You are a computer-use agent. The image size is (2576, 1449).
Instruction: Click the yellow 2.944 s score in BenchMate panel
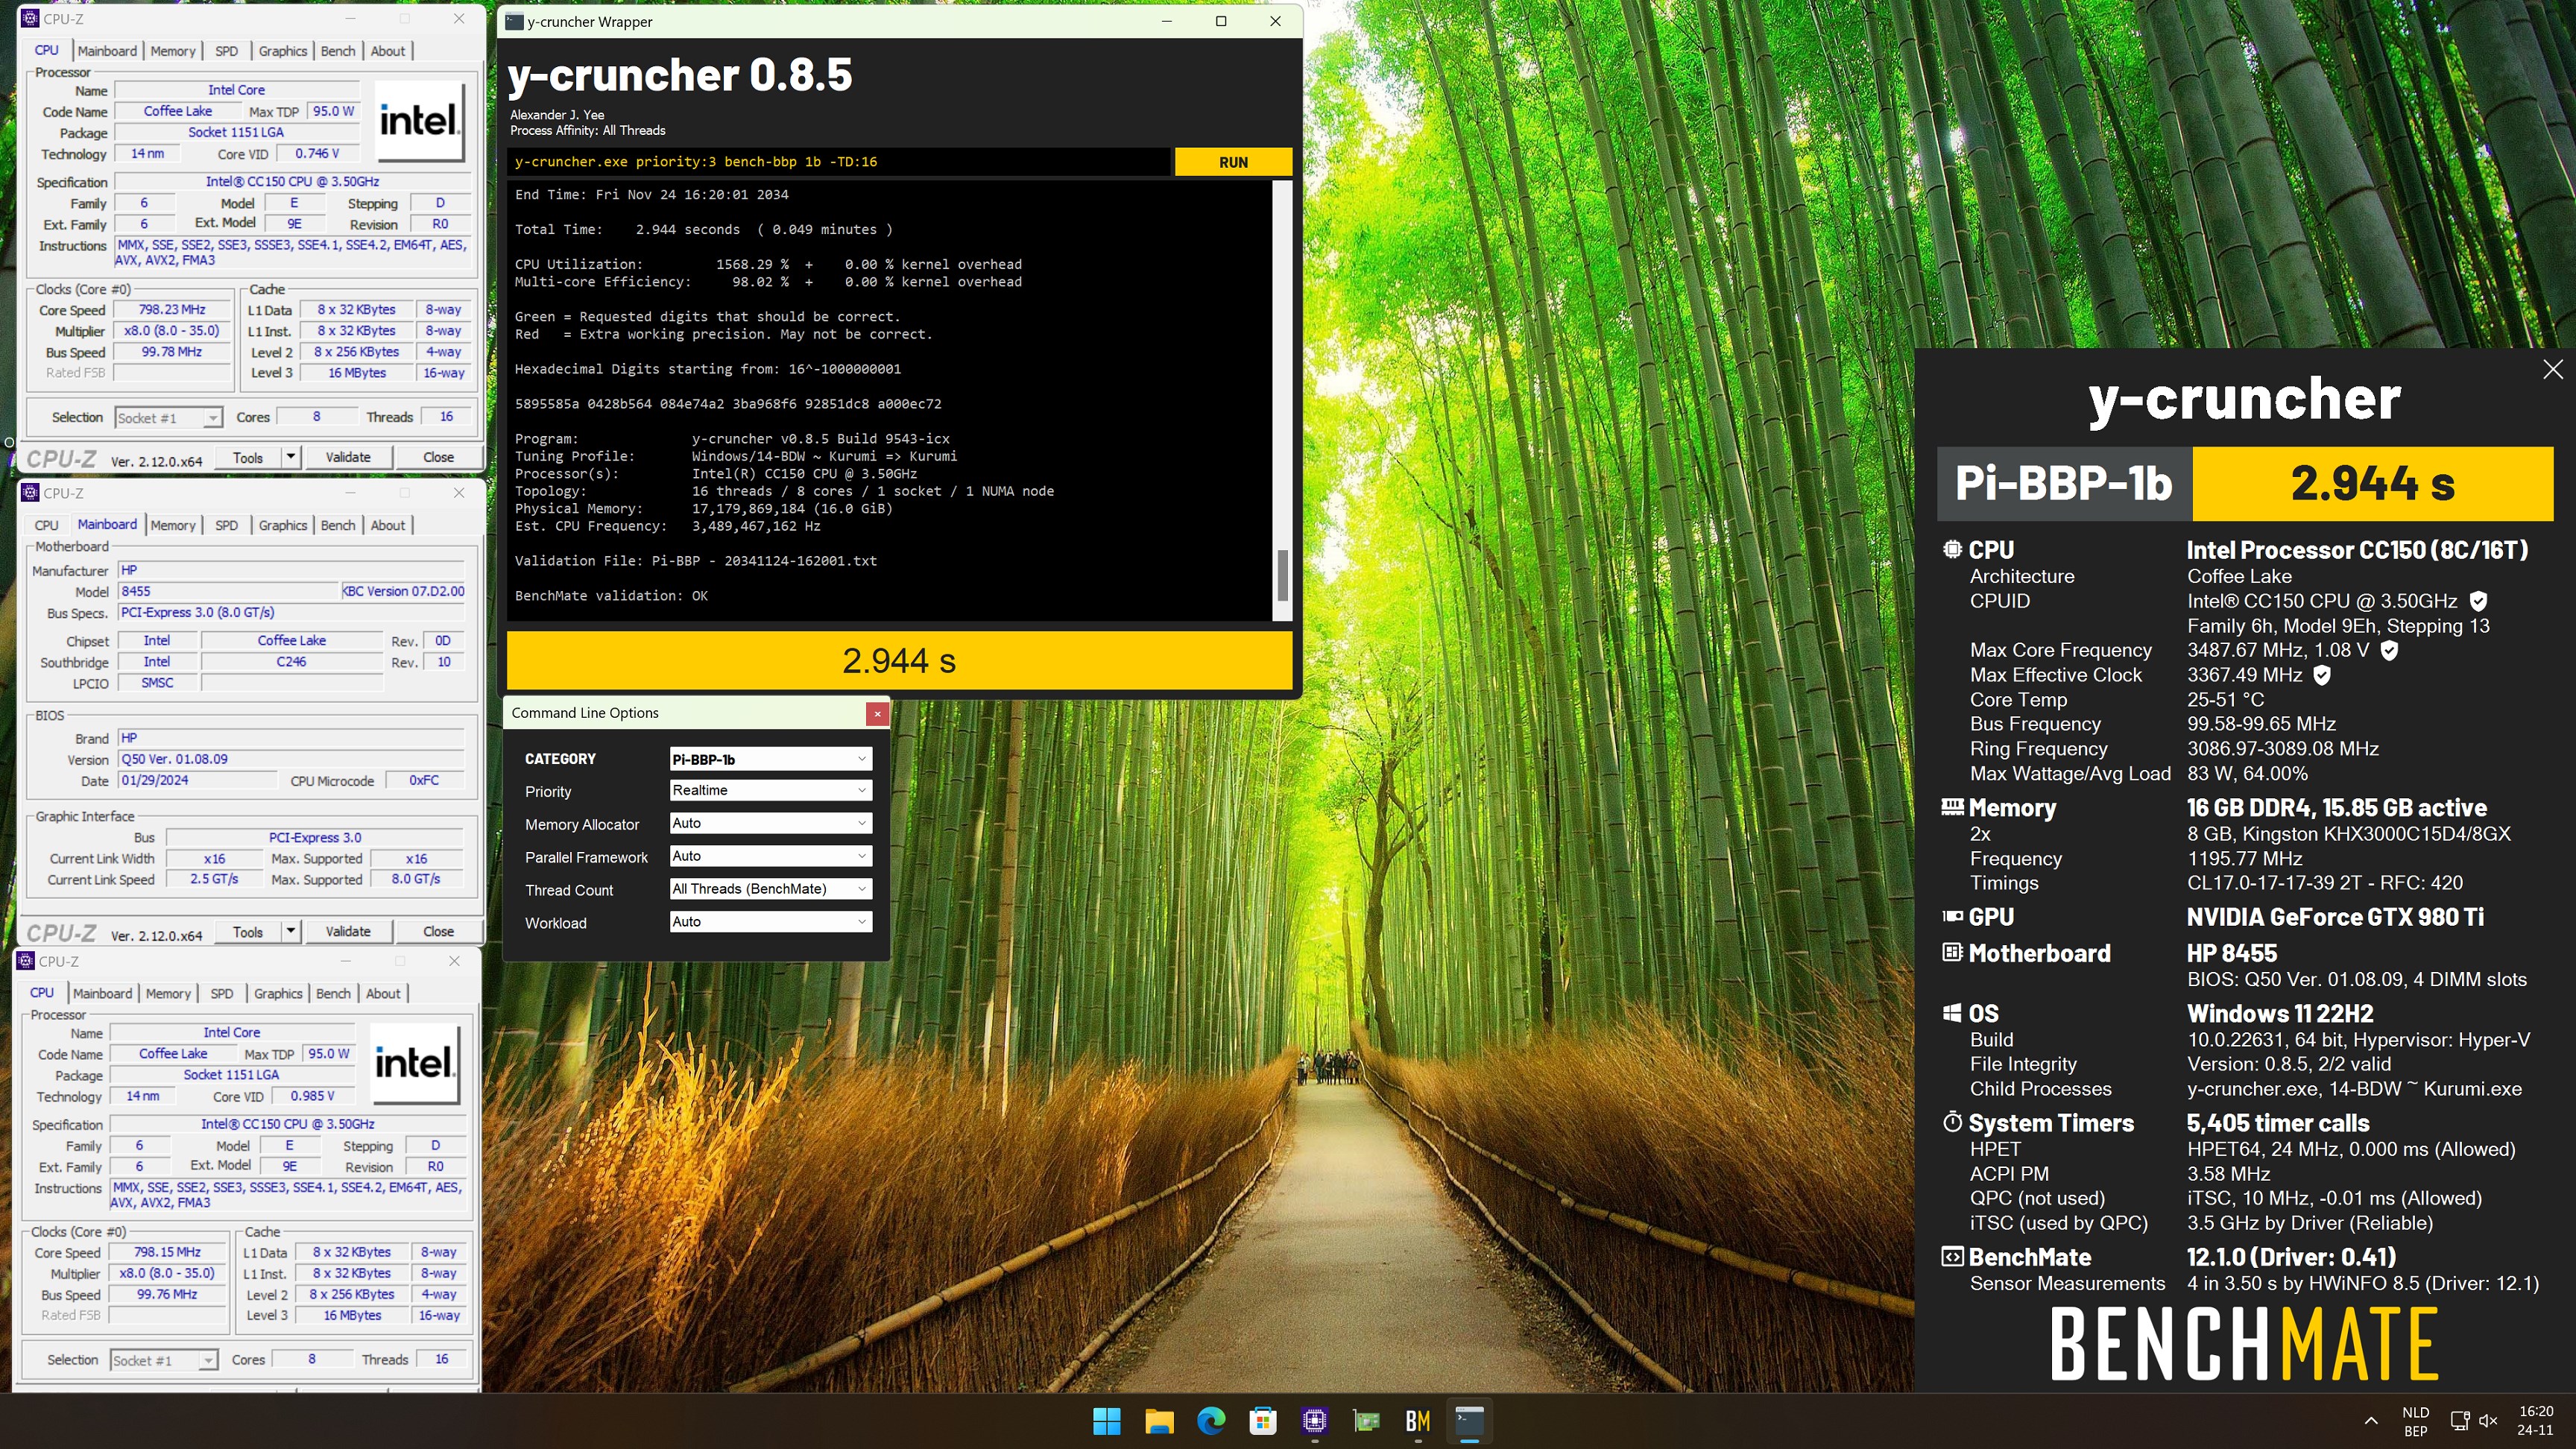point(2372,484)
